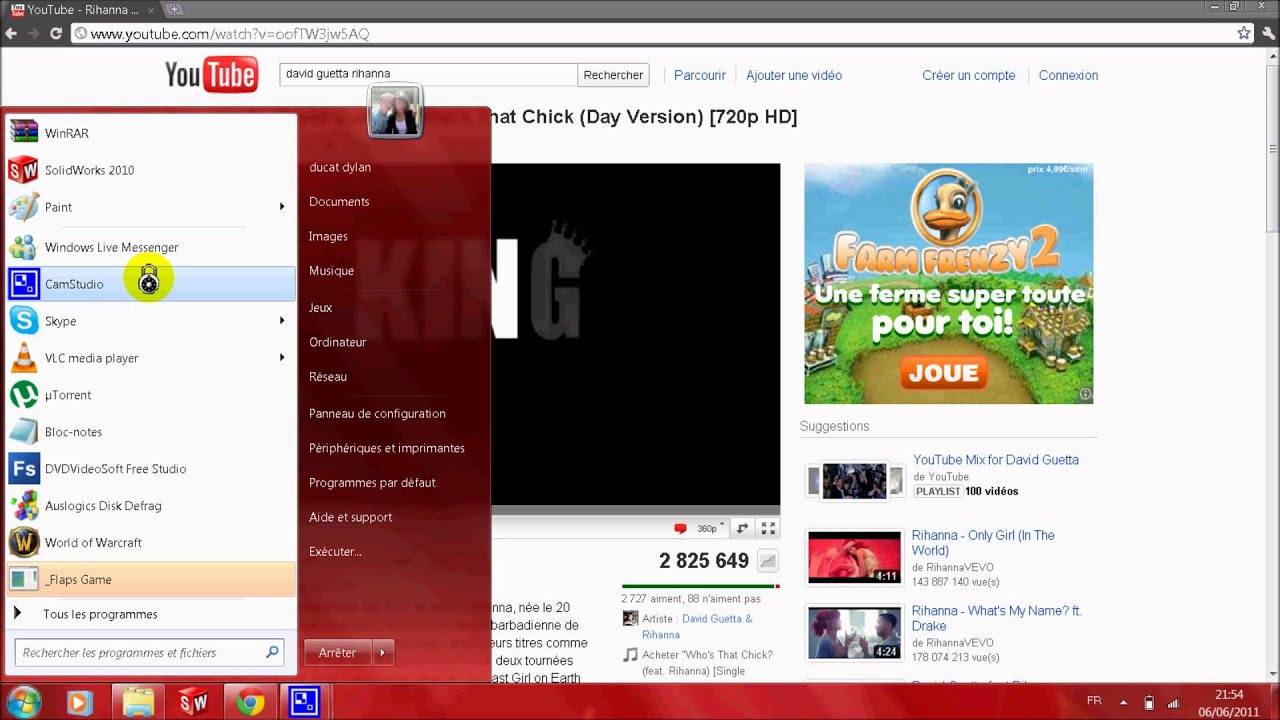Launch CamStudio from Start menu

[x=150, y=284]
